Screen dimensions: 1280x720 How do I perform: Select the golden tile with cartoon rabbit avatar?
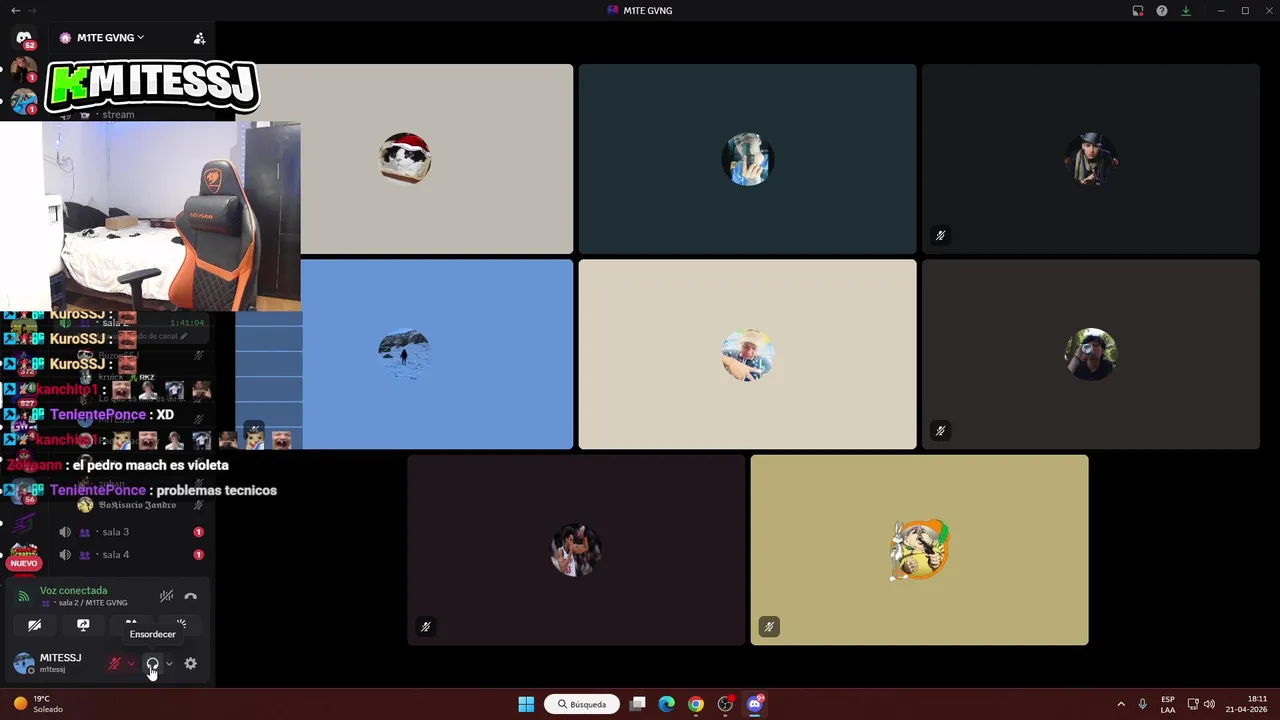coord(919,550)
